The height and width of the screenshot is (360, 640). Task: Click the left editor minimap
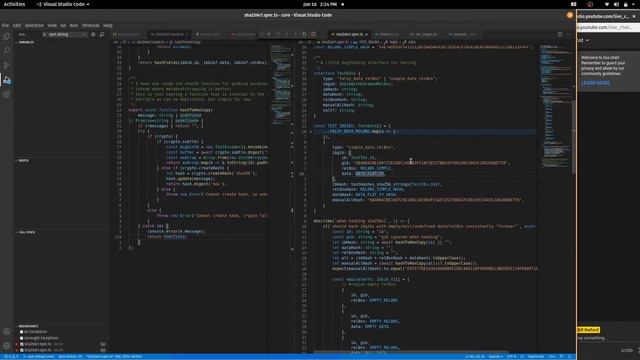tap(281, 84)
